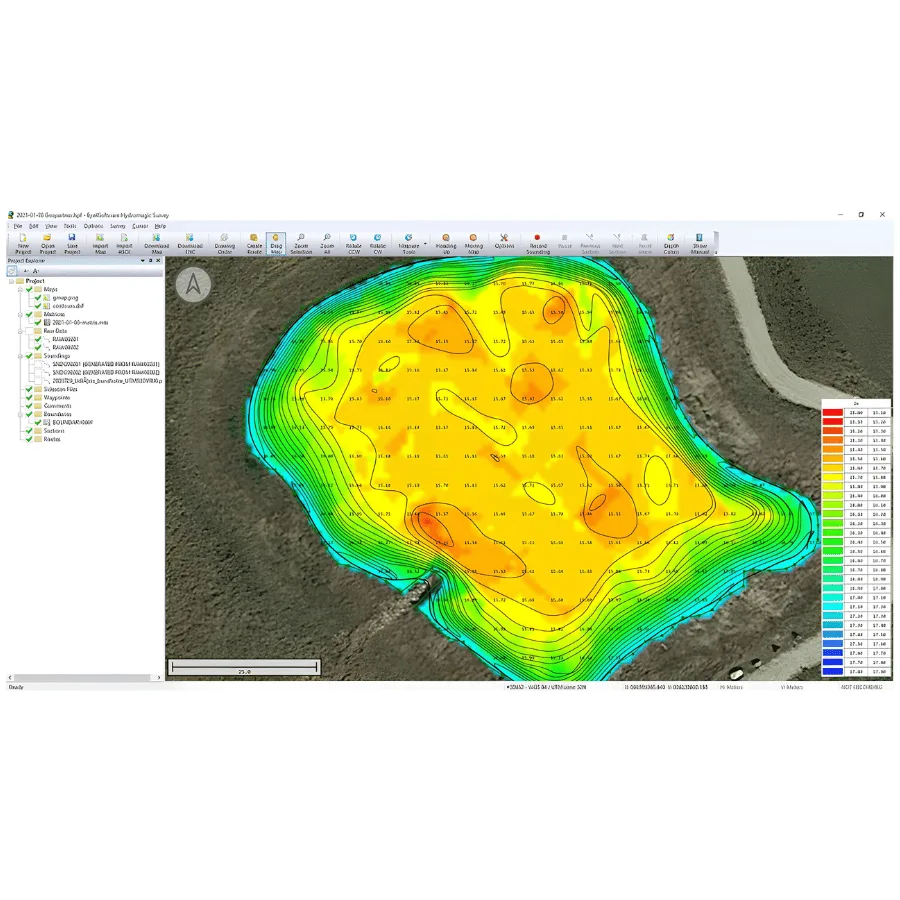900x900 pixels.
Task: Uncheck the Matrices folder checkbox
Action: (x=29, y=314)
